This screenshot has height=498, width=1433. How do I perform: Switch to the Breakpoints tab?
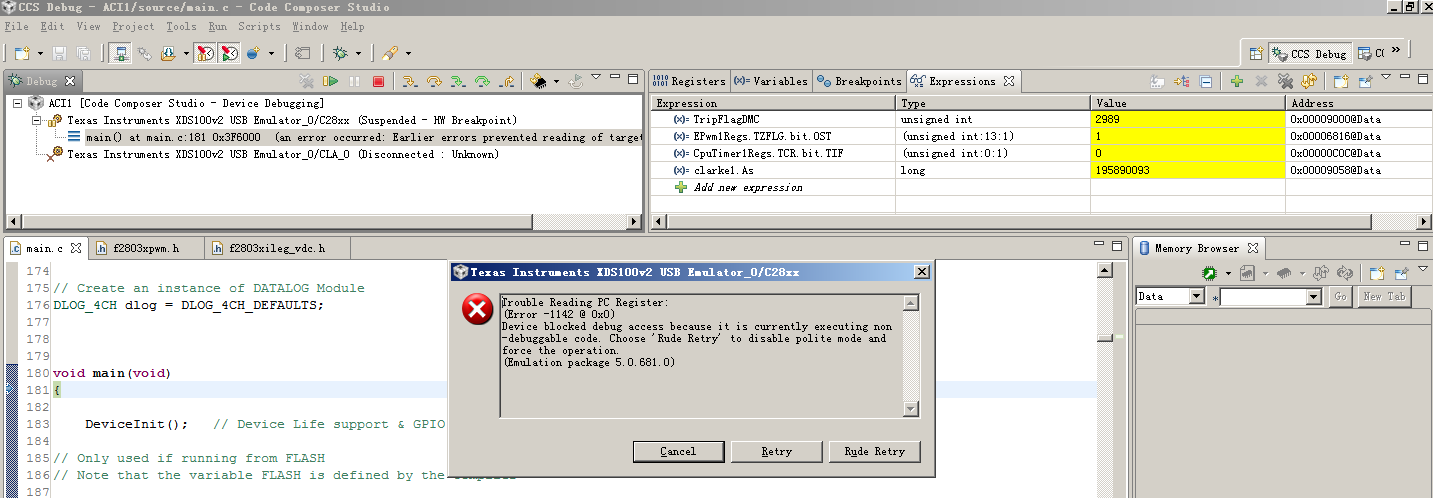[x=859, y=81]
